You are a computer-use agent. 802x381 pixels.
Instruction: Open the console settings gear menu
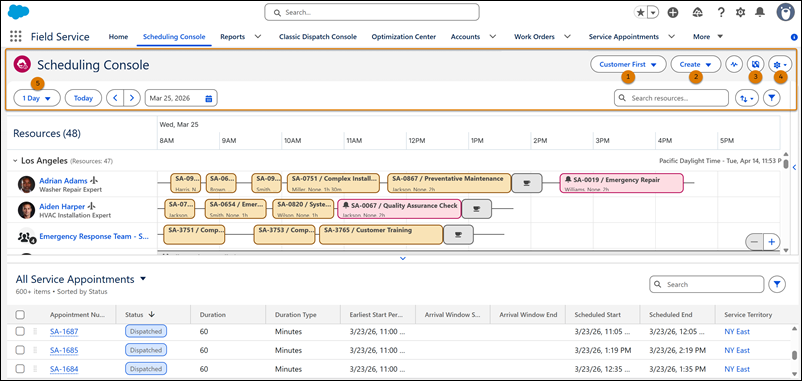780,64
